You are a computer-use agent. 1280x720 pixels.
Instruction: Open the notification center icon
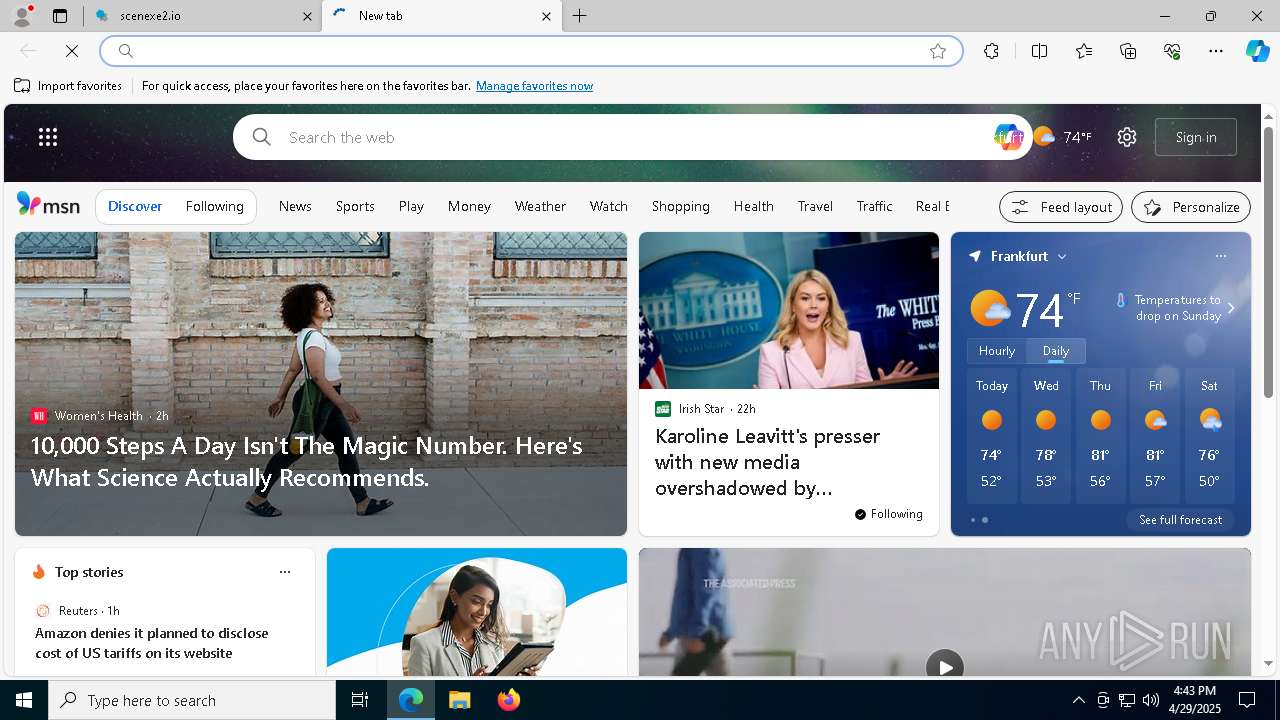[x=1247, y=700]
